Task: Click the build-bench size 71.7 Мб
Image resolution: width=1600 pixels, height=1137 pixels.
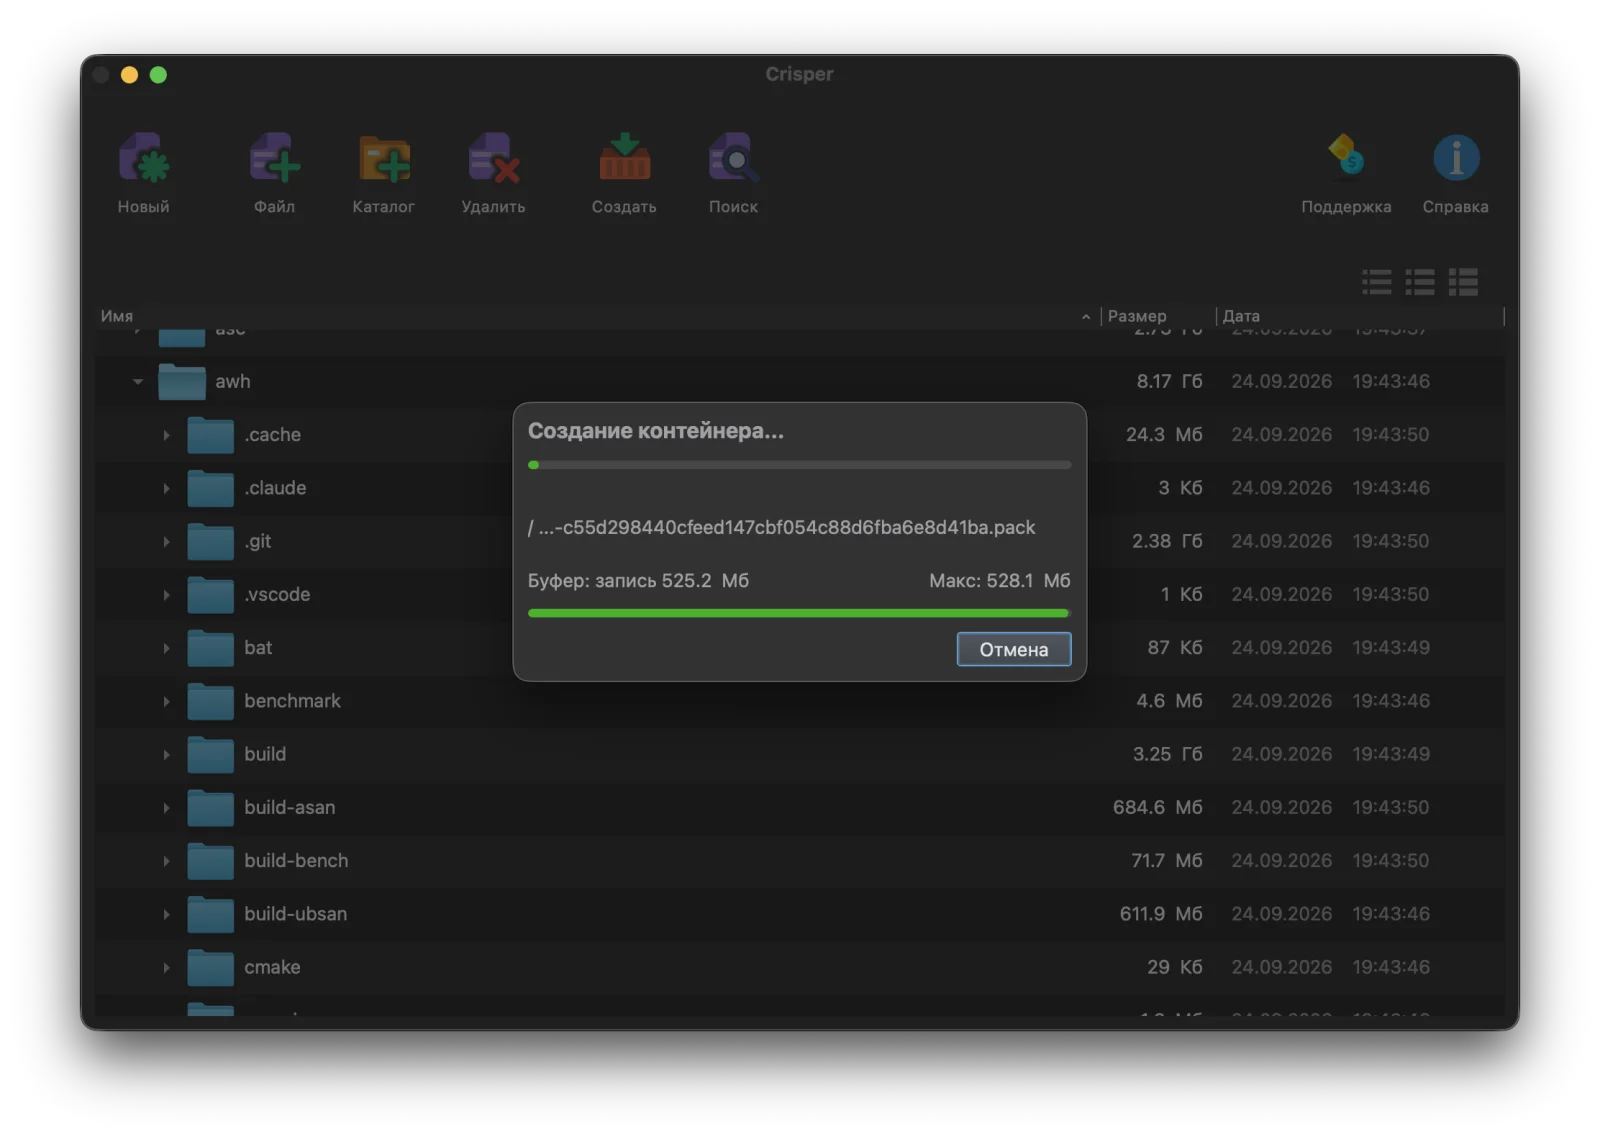Action: click(x=1167, y=860)
